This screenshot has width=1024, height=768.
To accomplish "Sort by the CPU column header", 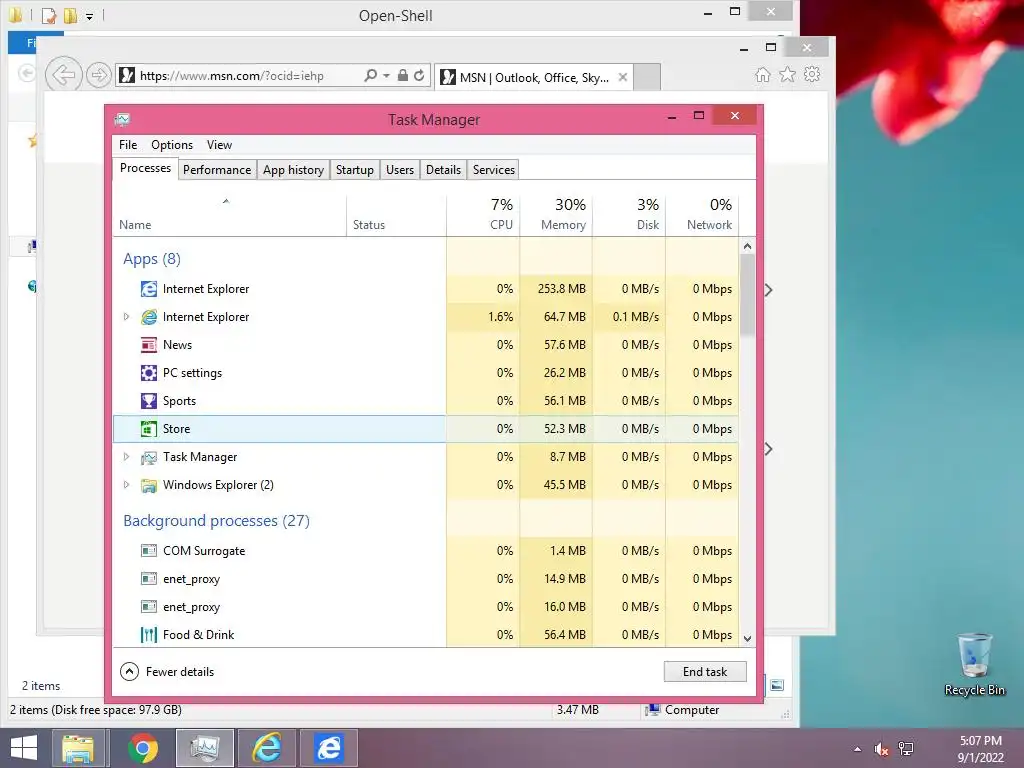I will pyautogui.click(x=483, y=214).
